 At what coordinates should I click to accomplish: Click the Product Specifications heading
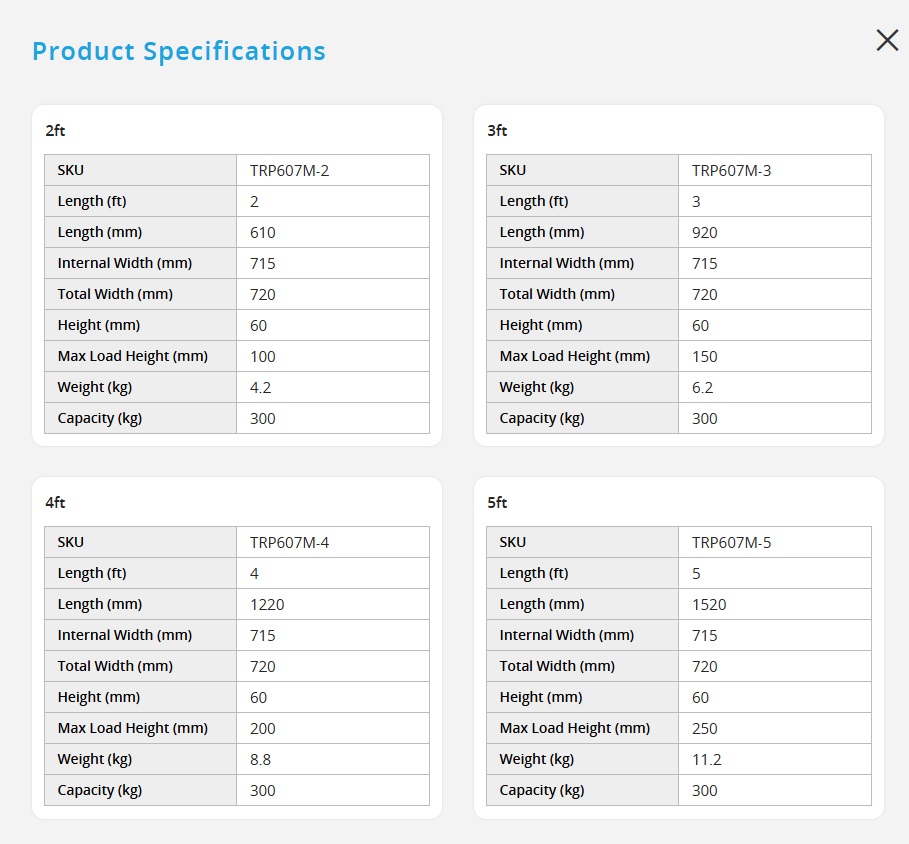pyautogui.click(x=179, y=51)
